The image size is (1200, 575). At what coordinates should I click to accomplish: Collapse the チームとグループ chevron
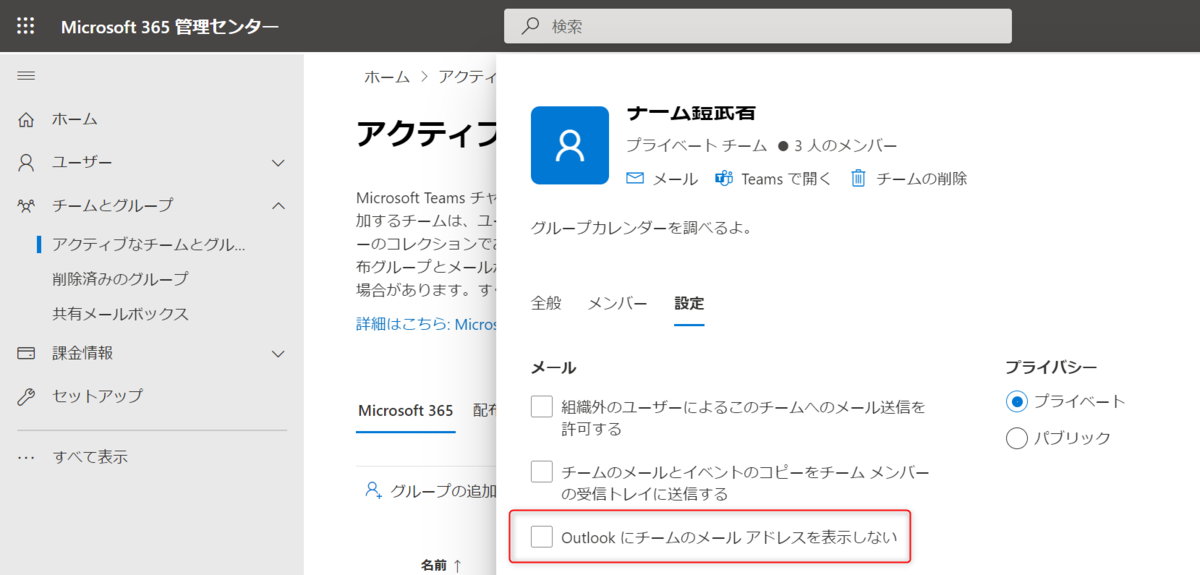pyautogui.click(x=279, y=205)
